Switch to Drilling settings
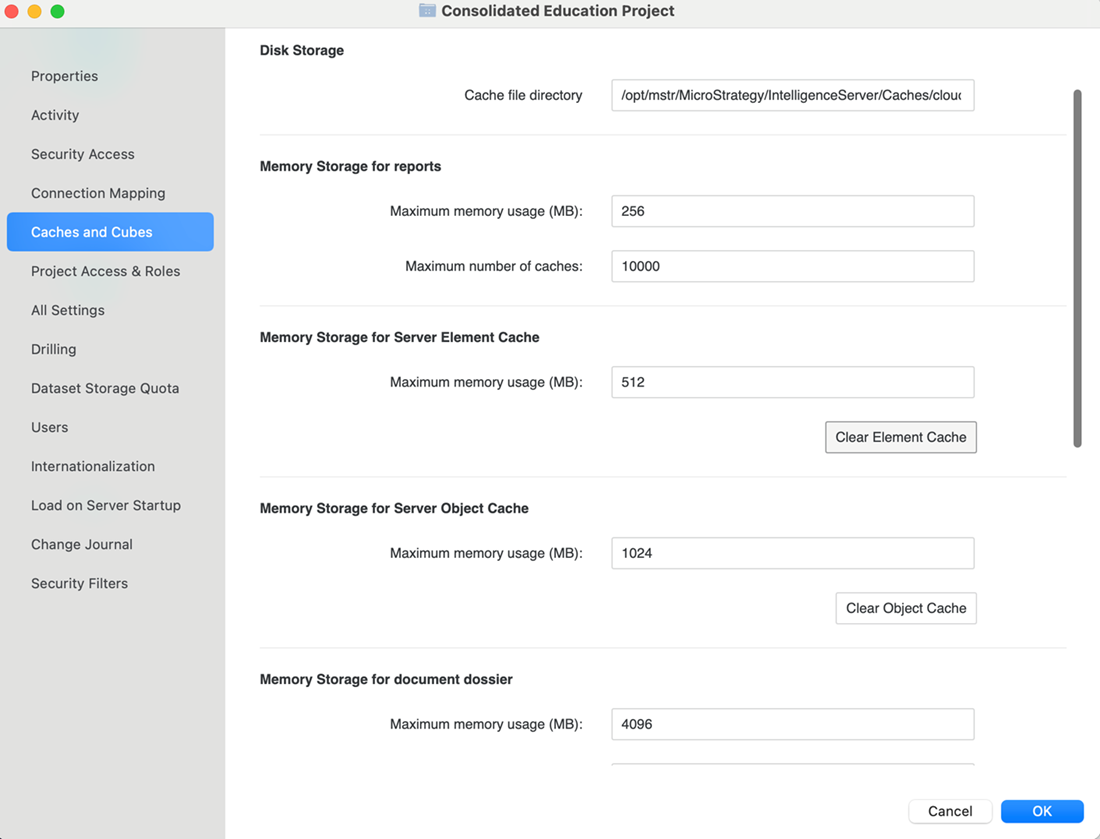 [x=53, y=349]
